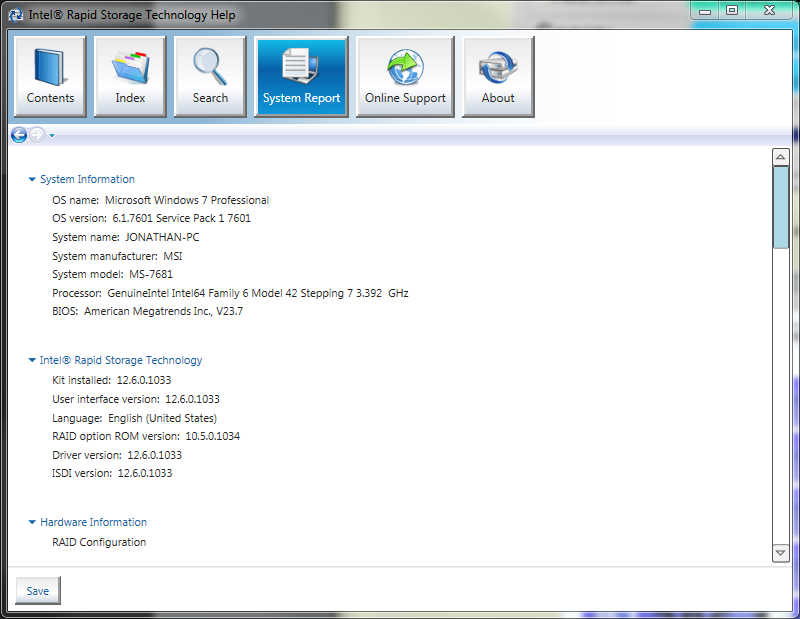This screenshot has height=619, width=800.
Task: Open the Search magnifier tab
Action: [x=210, y=77]
